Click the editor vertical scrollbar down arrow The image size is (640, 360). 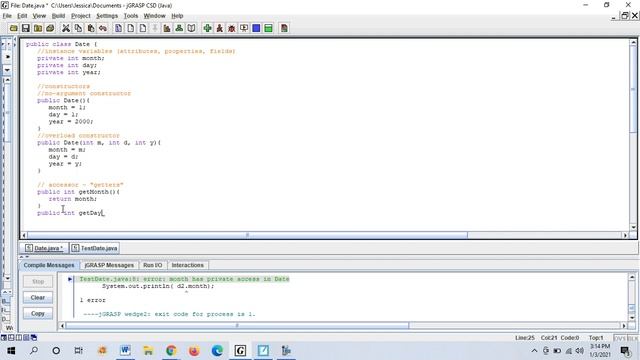tap(633, 227)
